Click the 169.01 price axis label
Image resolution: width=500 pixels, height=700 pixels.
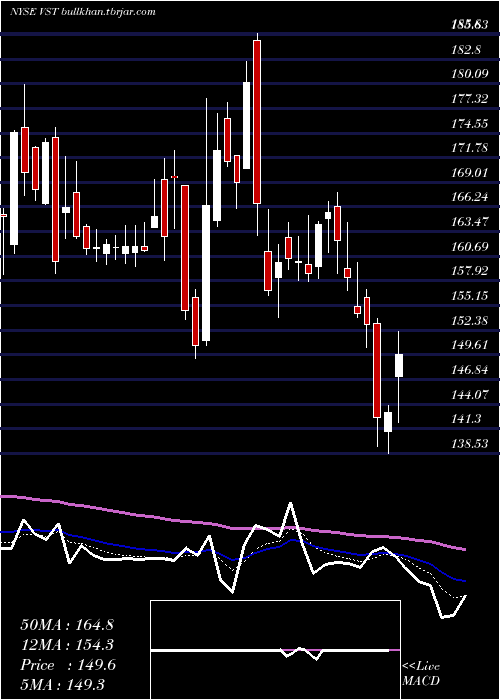click(x=470, y=172)
